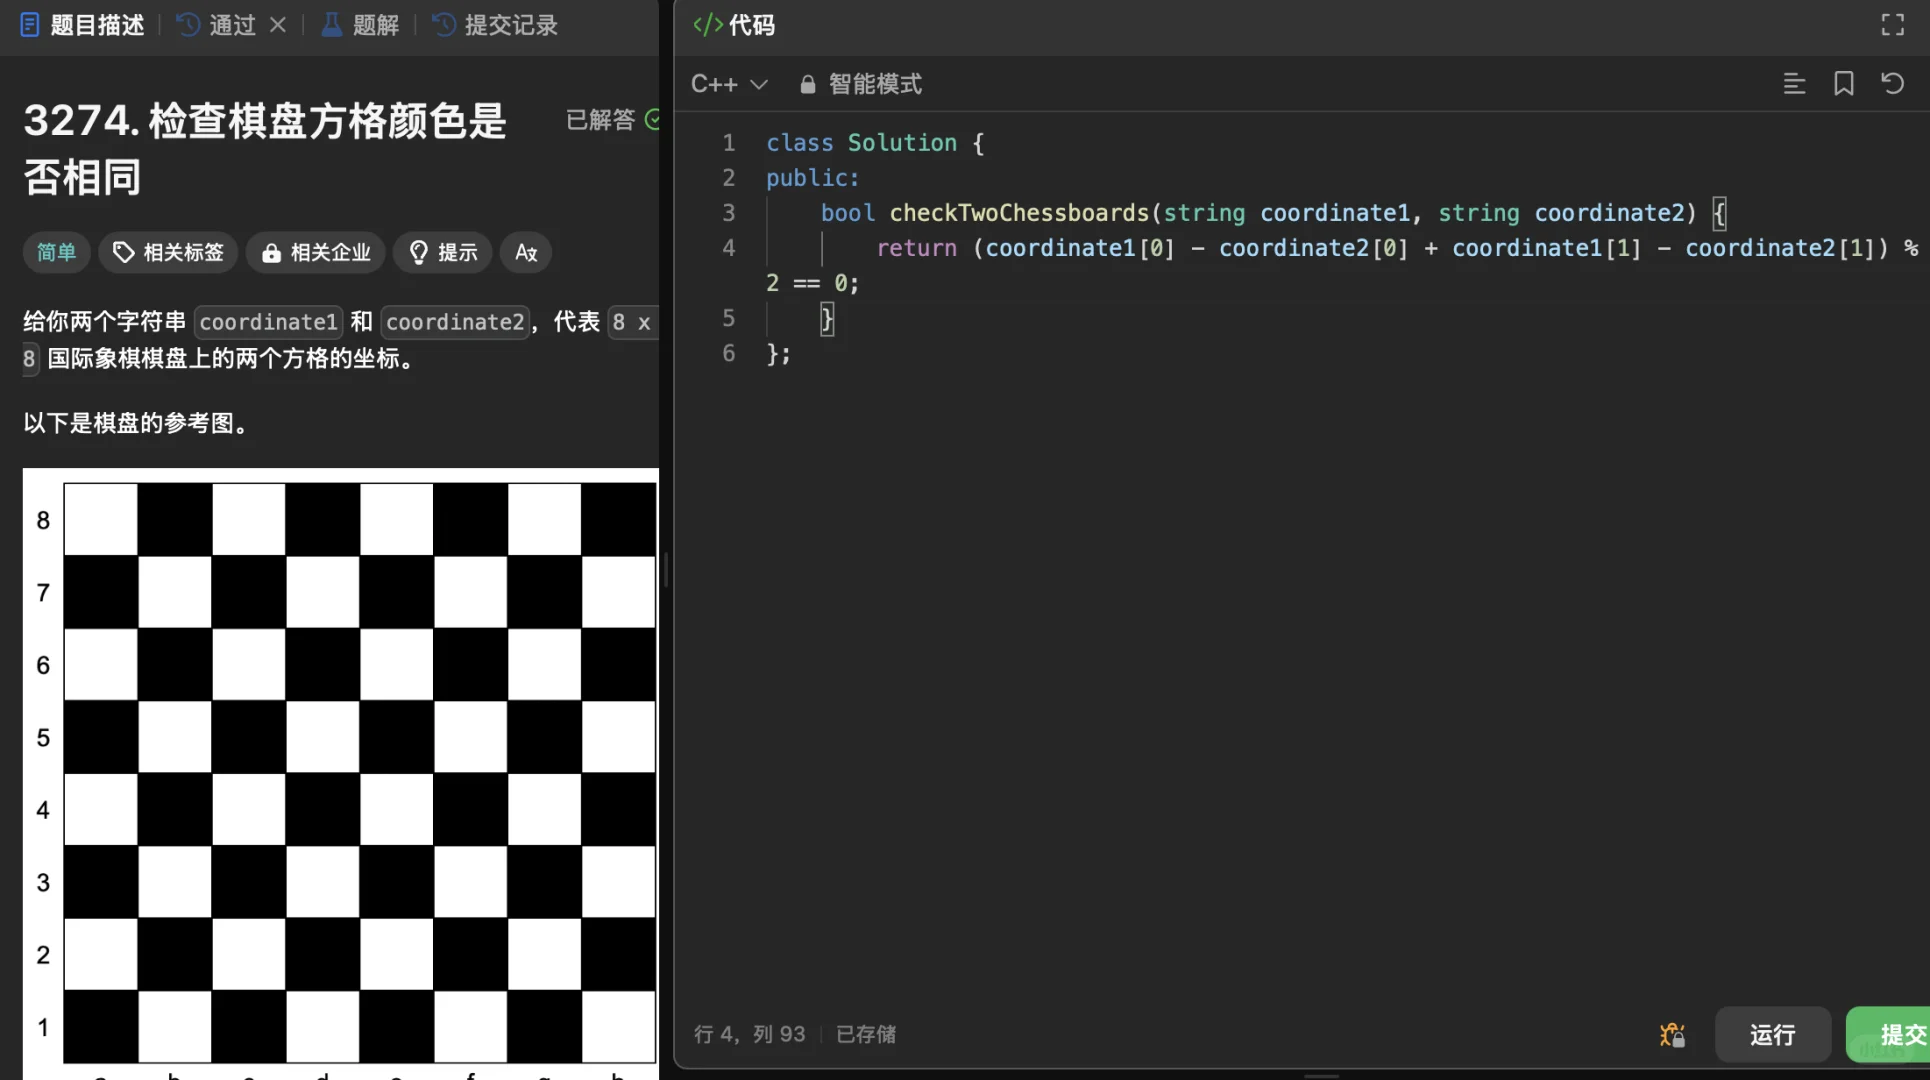Click the 题目描述 document icon
This screenshot has width=1930, height=1080.
tap(30, 25)
